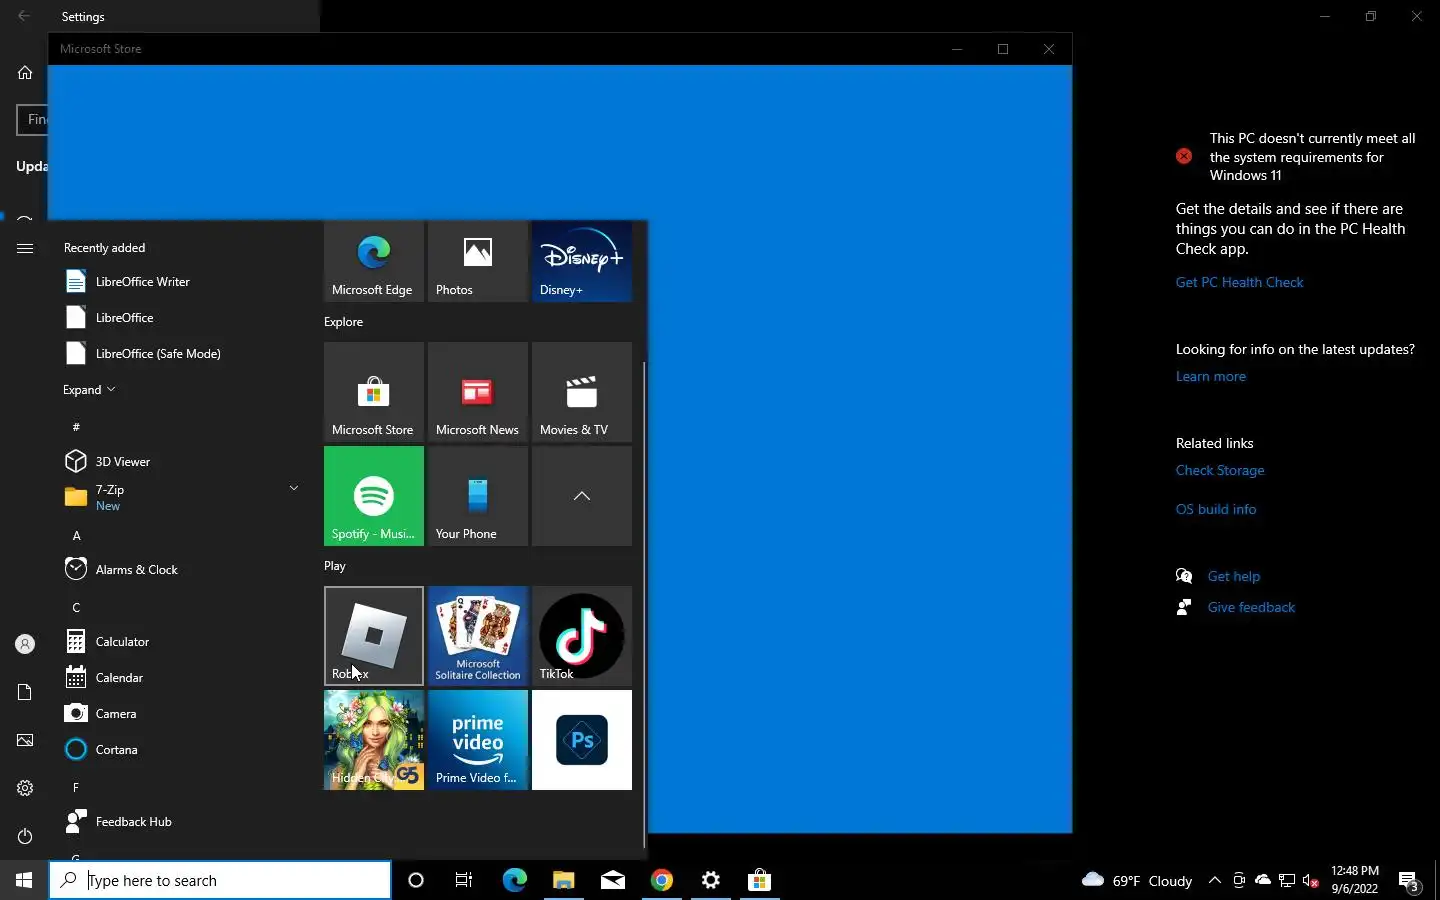Launch the Disney+ tile
The width and height of the screenshot is (1440, 900).
(x=582, y=261)
